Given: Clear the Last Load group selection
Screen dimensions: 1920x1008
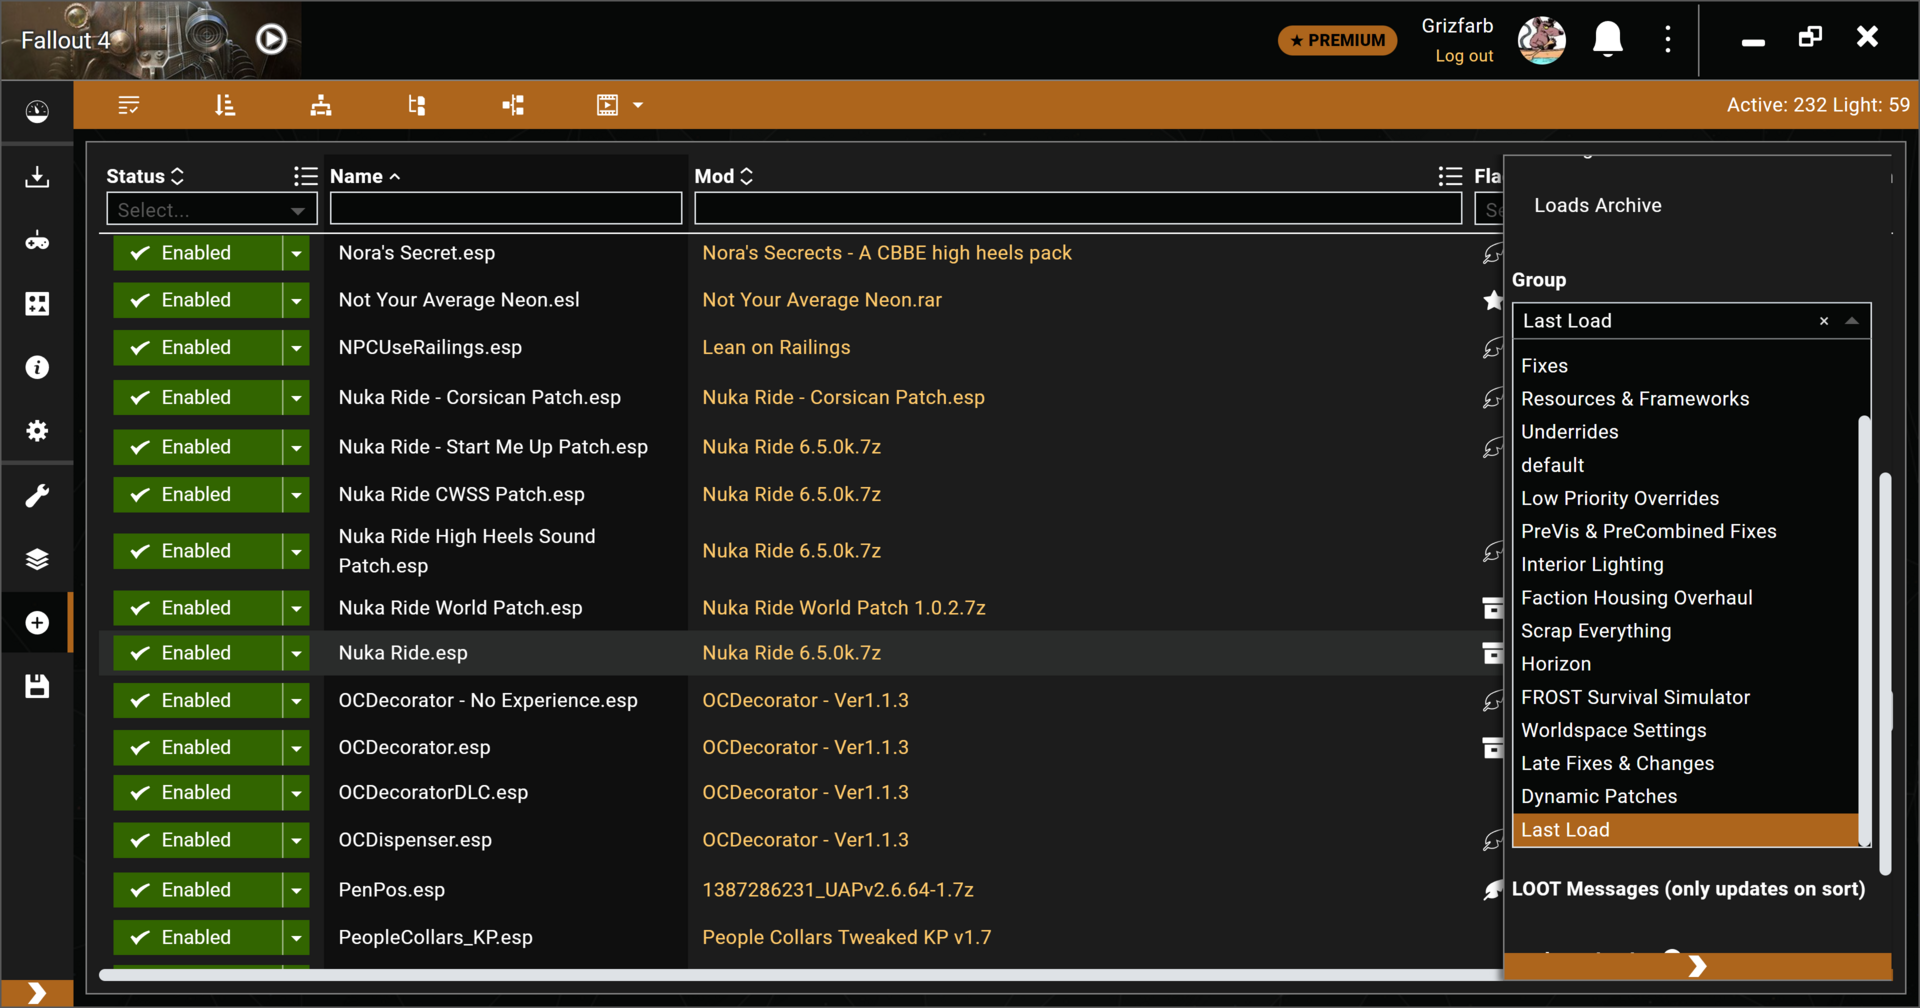Looking at the screenshot, I should [x=1824, y=321].
